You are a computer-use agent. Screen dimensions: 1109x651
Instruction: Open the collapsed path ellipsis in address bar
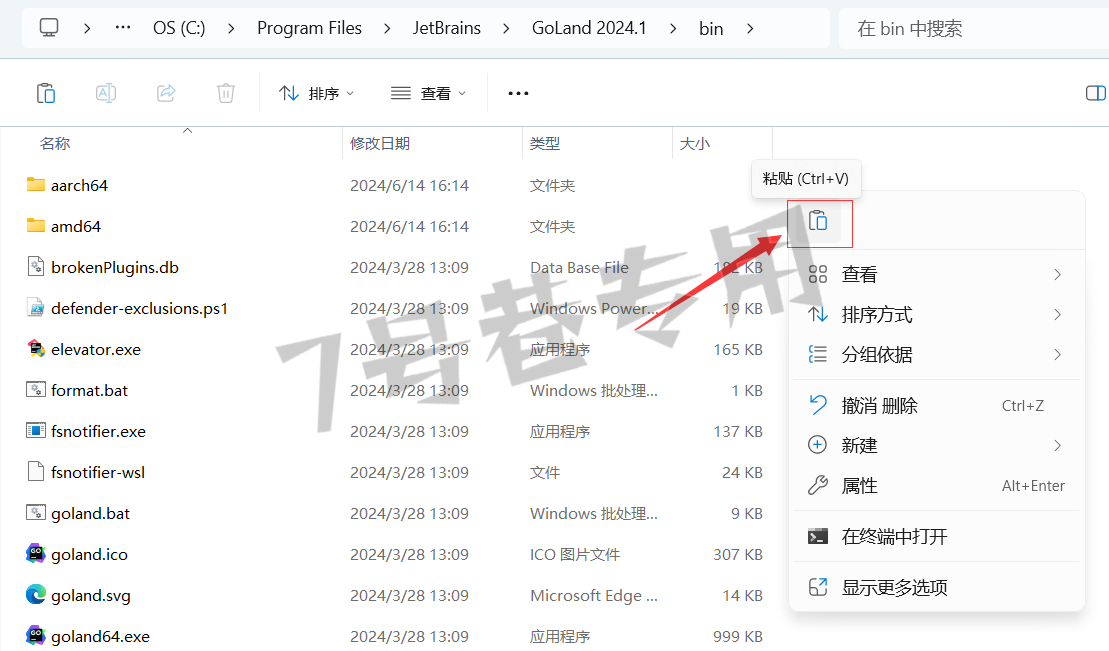123,28
